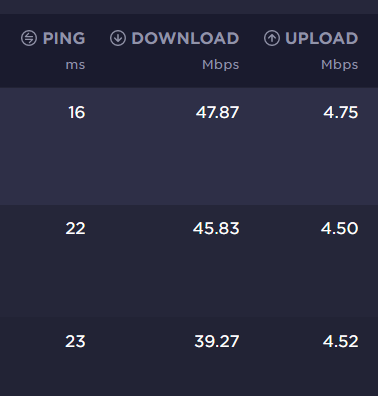Open the result with ping 22
This screenshot has width=378, height=396.
tap(75, 229)
